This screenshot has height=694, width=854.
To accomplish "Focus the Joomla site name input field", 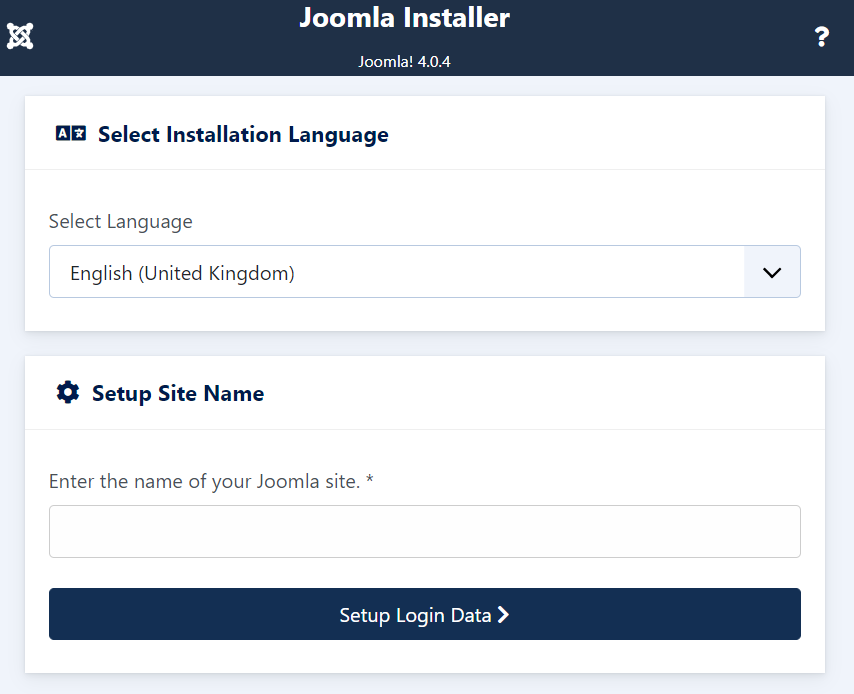I will click(425, 531).
